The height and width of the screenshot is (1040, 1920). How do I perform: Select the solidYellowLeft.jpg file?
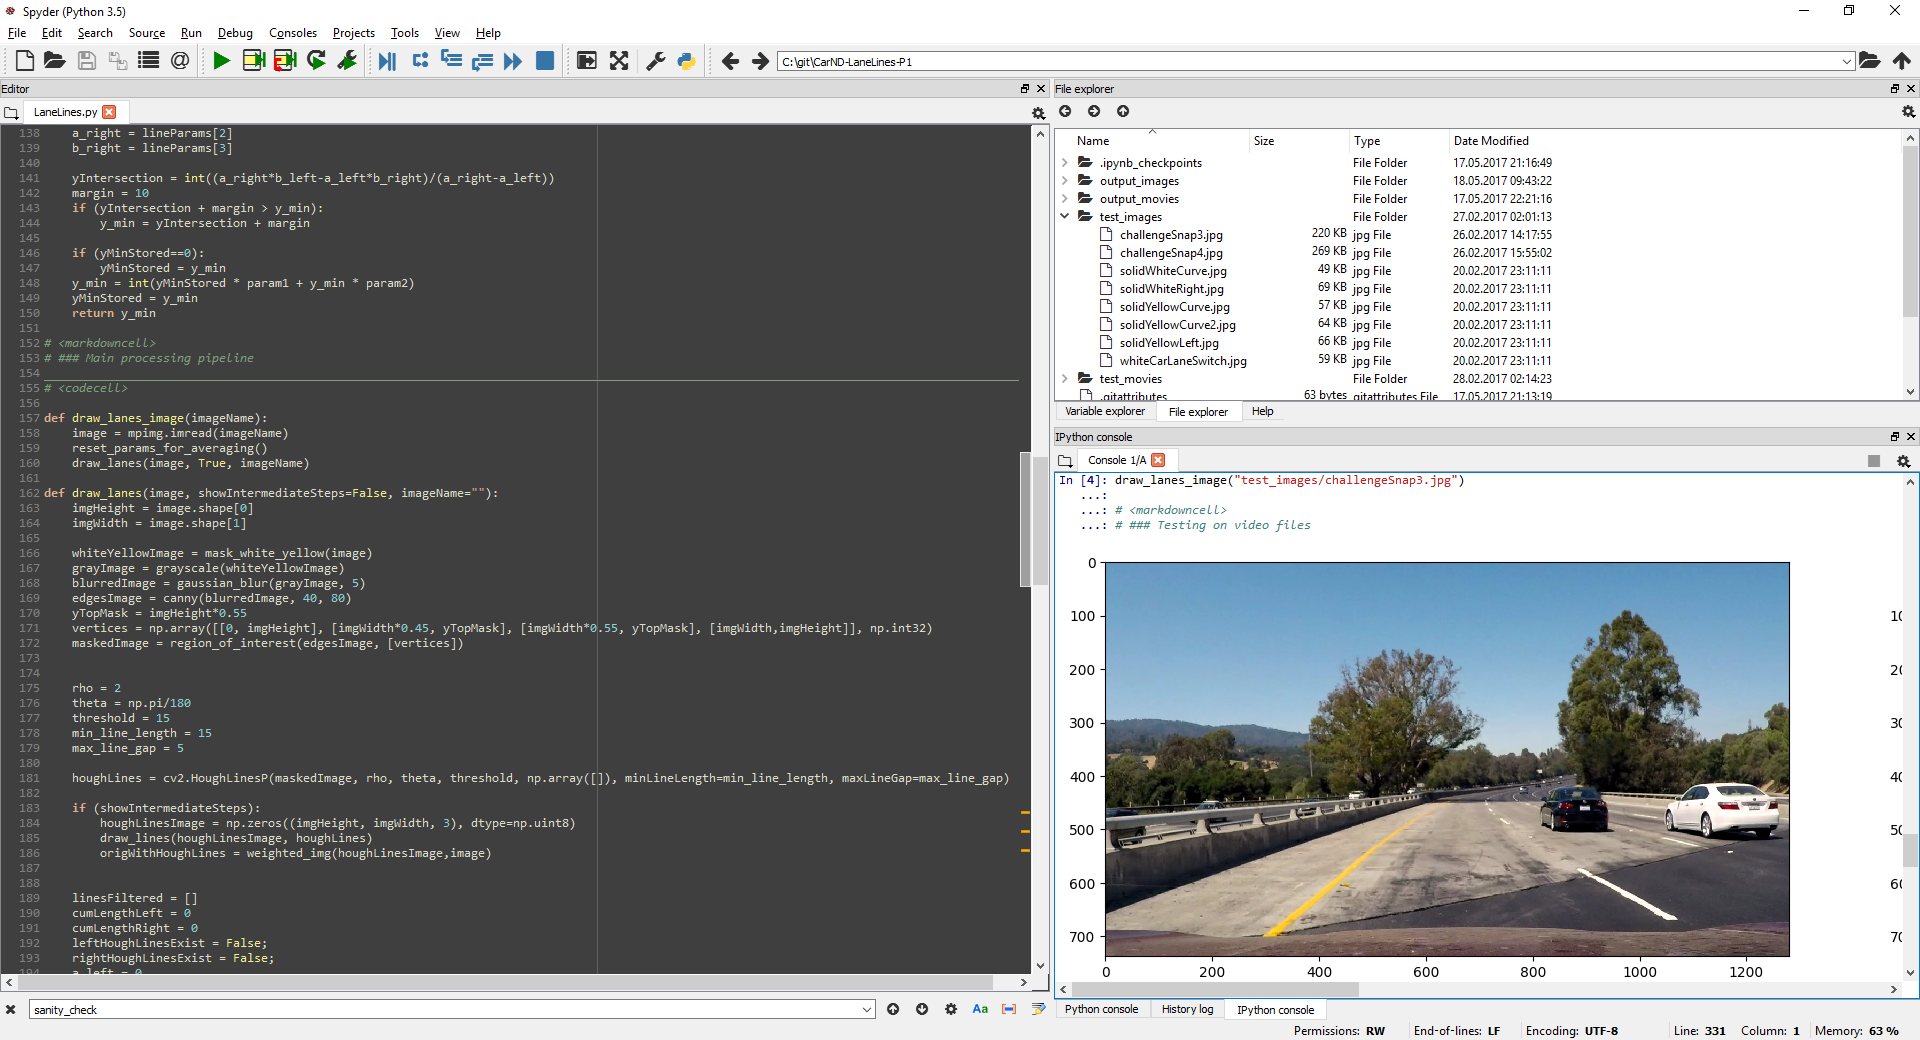click(1168, 343)
